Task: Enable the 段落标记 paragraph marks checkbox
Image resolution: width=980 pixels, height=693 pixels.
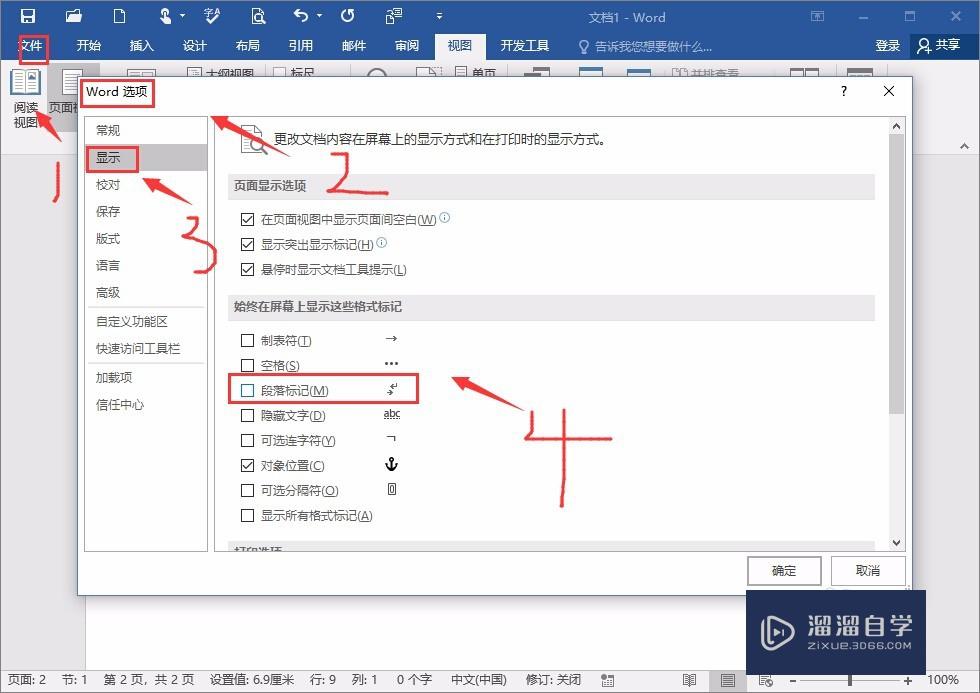Action: [x=246, y=389]
